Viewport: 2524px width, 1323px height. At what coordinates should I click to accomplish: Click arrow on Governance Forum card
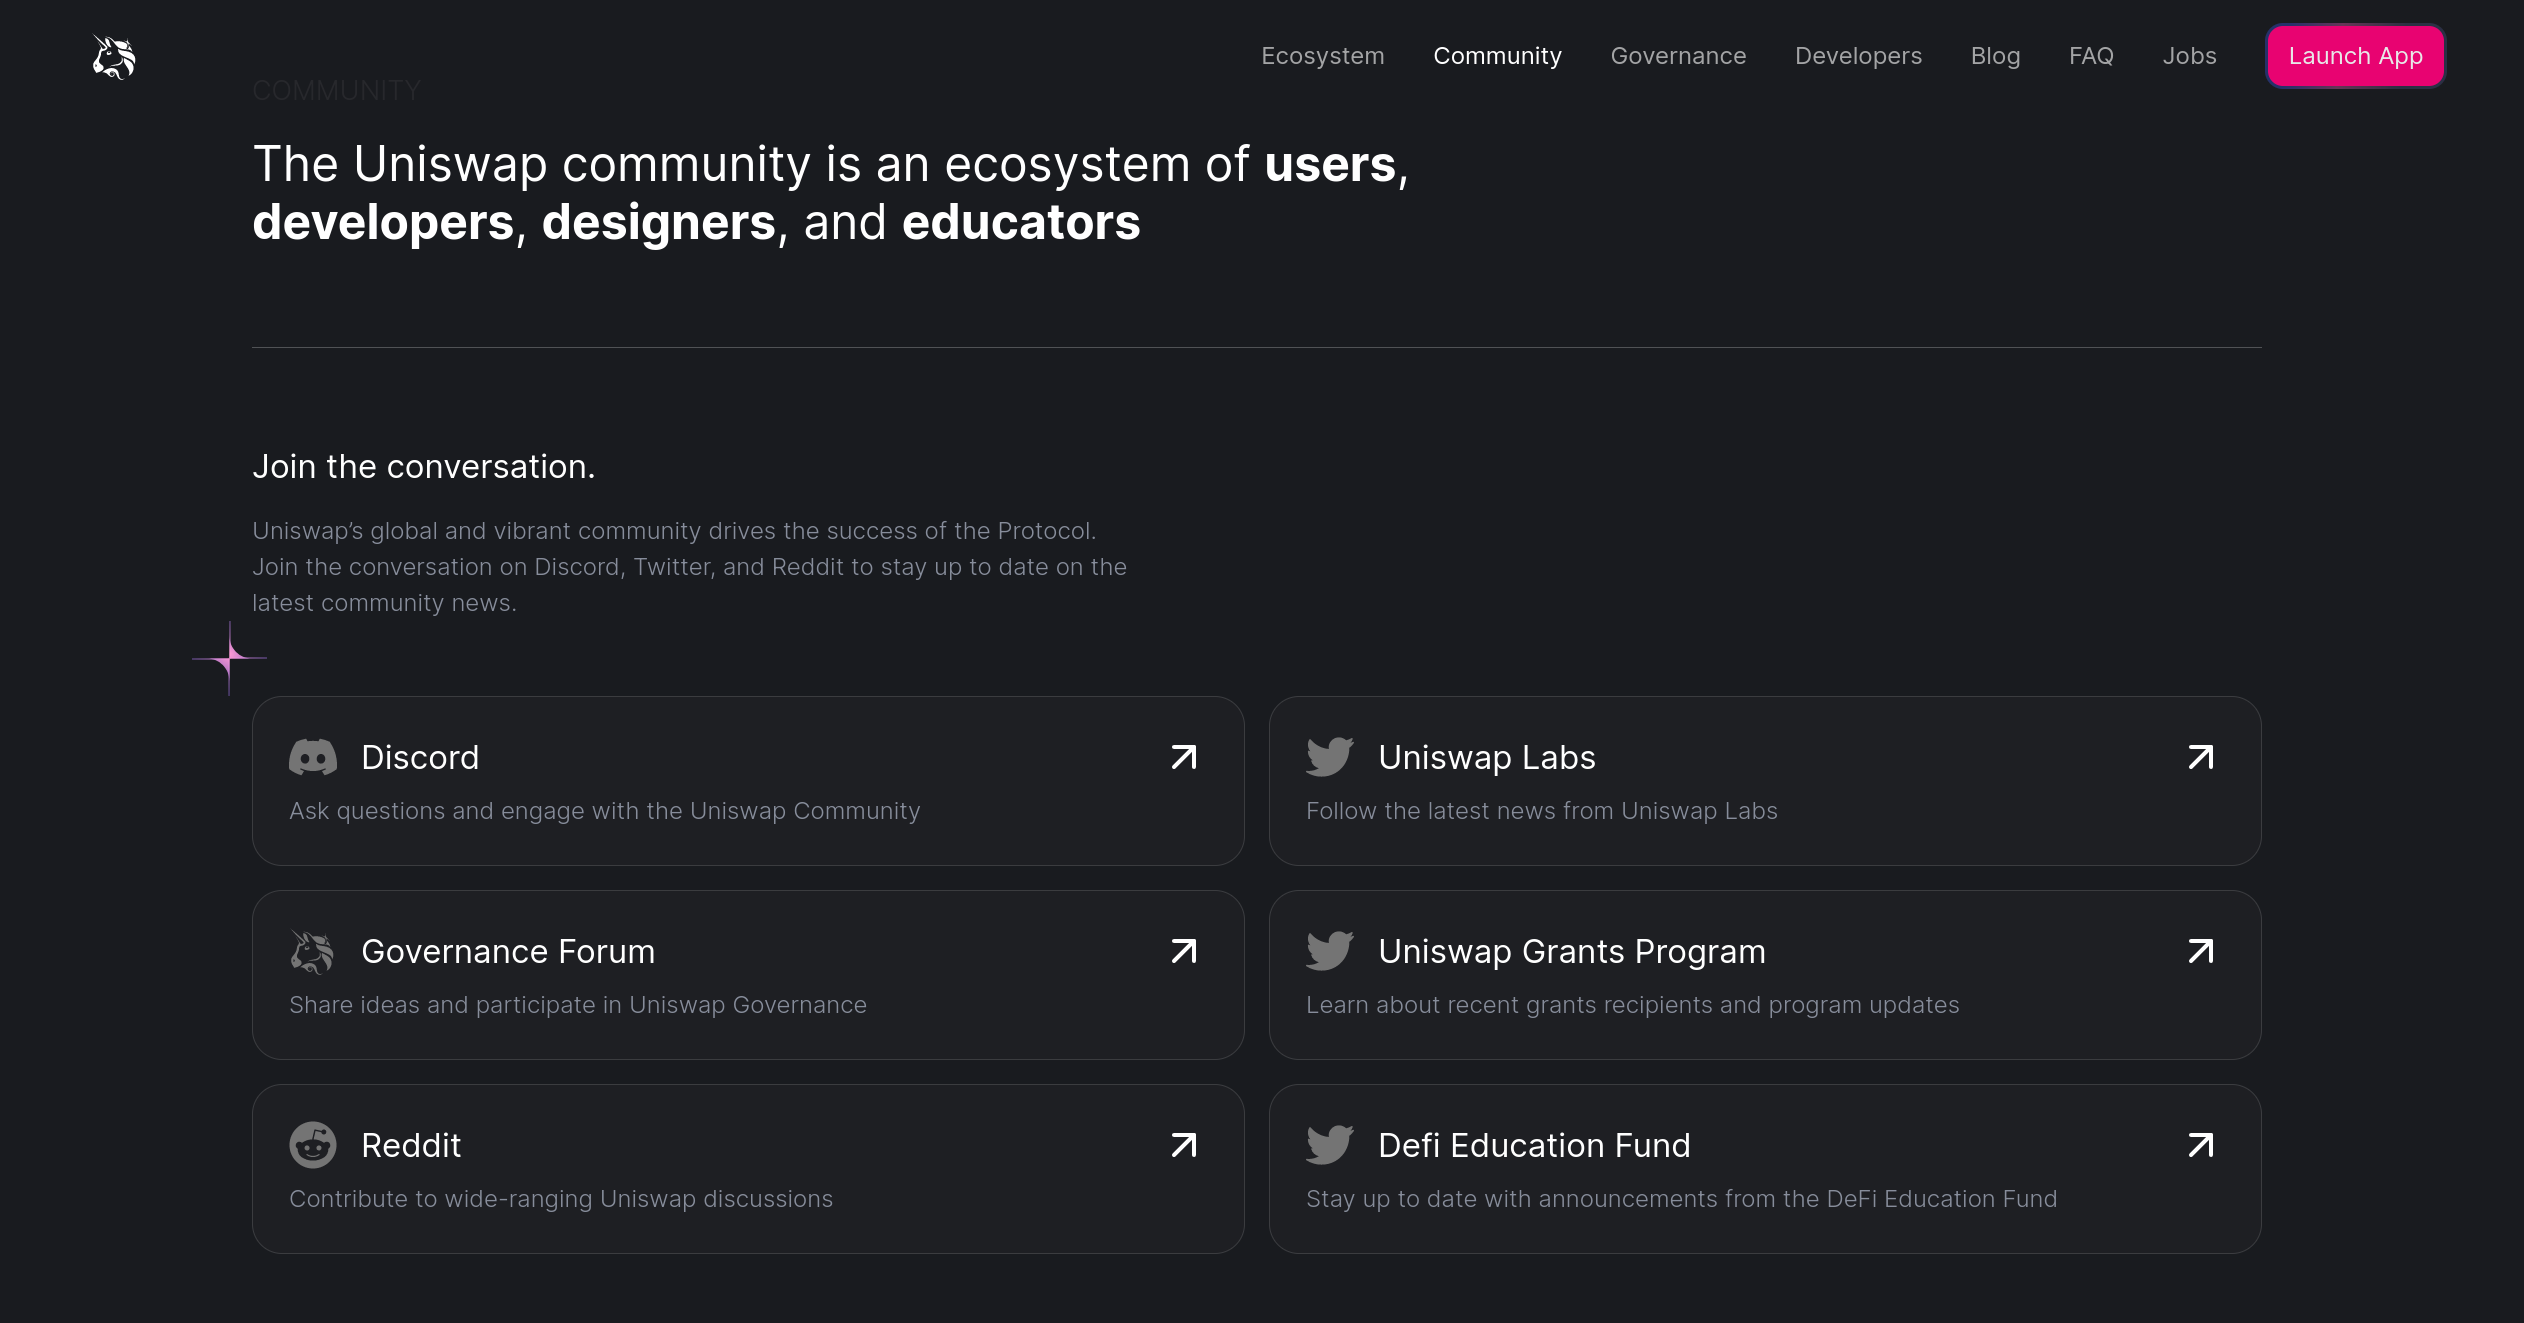(1184, 951)
